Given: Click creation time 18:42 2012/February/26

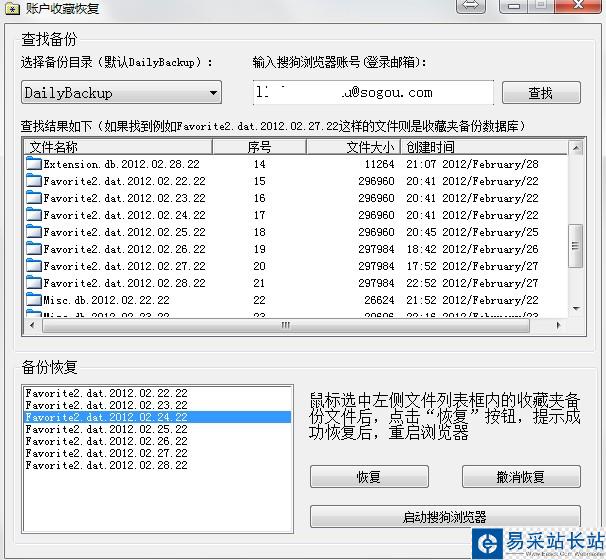Looking at the screenshot, I should [472, 249].
